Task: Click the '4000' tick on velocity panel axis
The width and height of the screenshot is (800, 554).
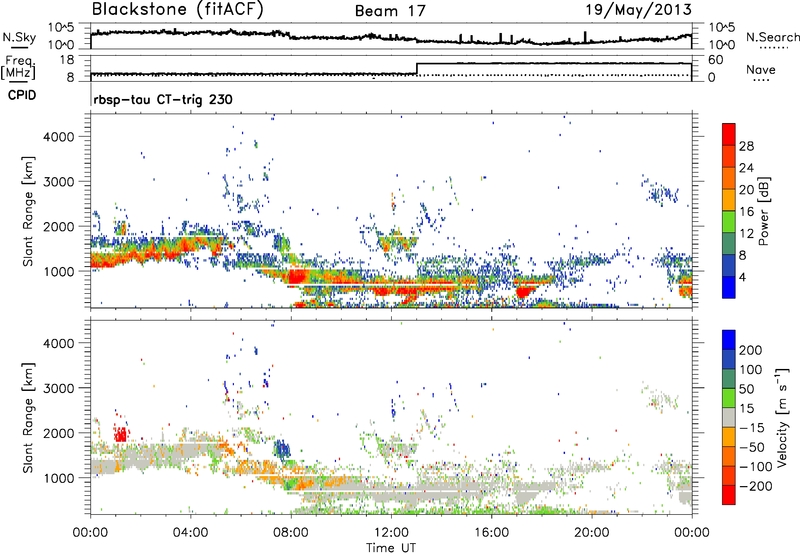Action: pos(59,343)
